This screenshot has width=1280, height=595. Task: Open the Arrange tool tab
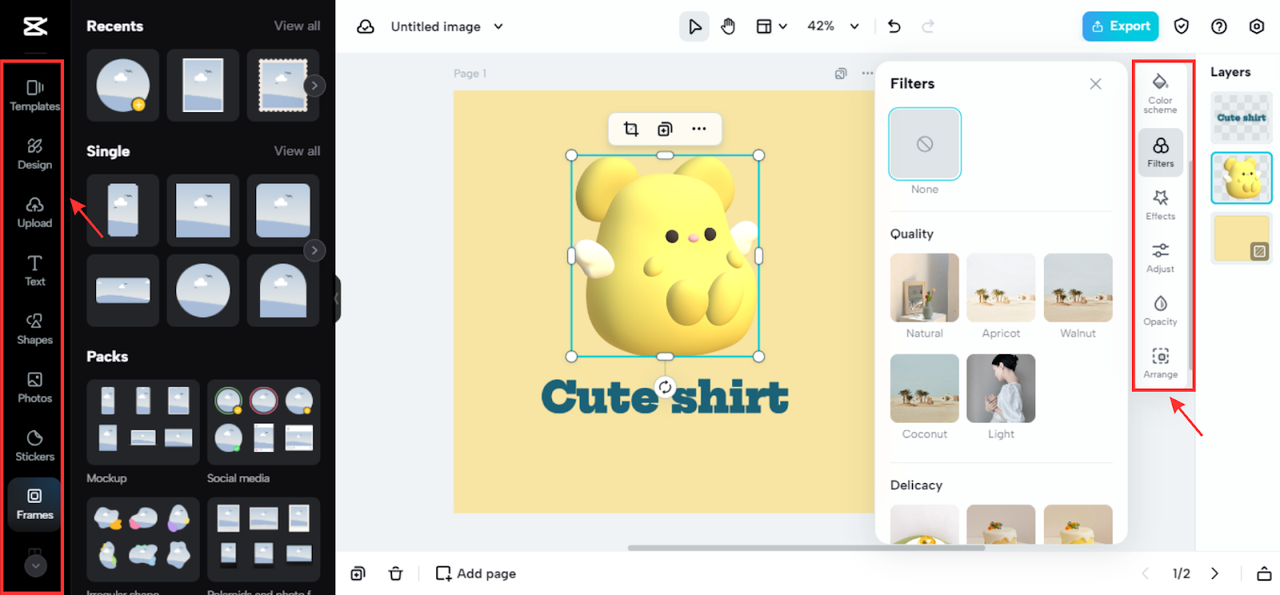click(x=1161, y=364)
